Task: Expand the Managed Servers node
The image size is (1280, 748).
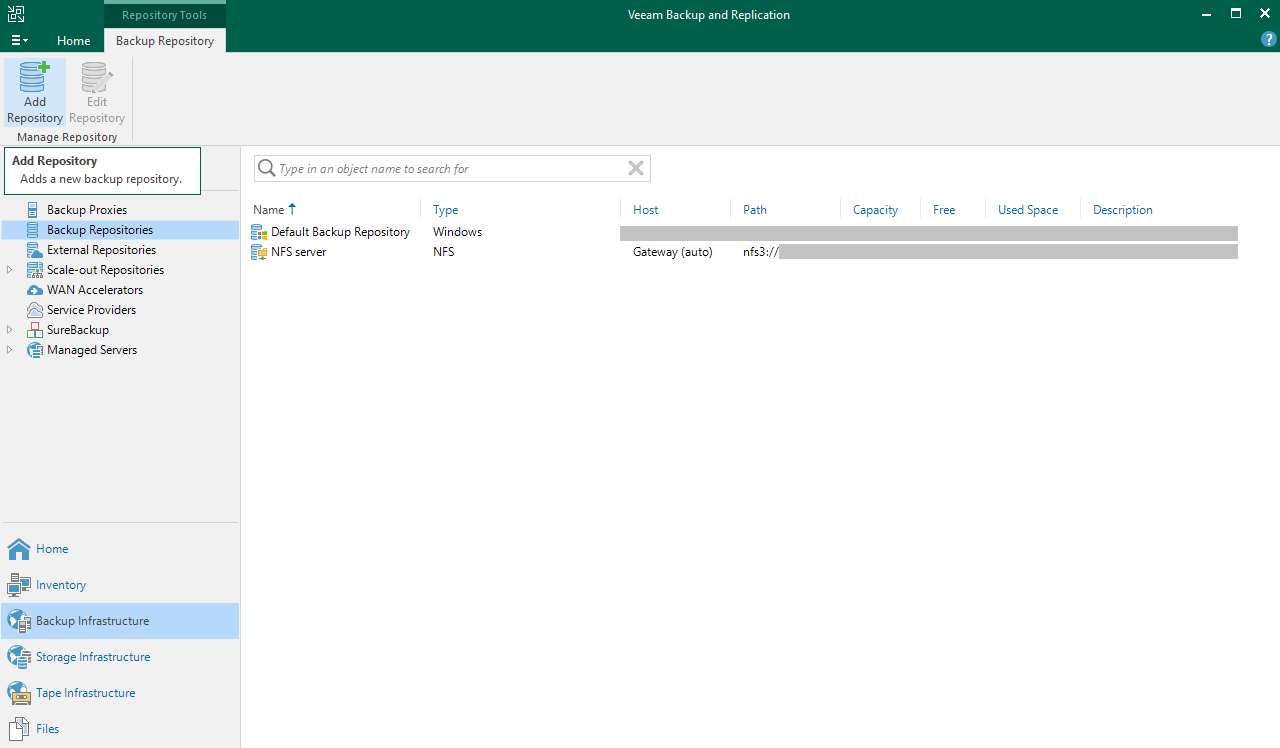Action: click(9, 349)
